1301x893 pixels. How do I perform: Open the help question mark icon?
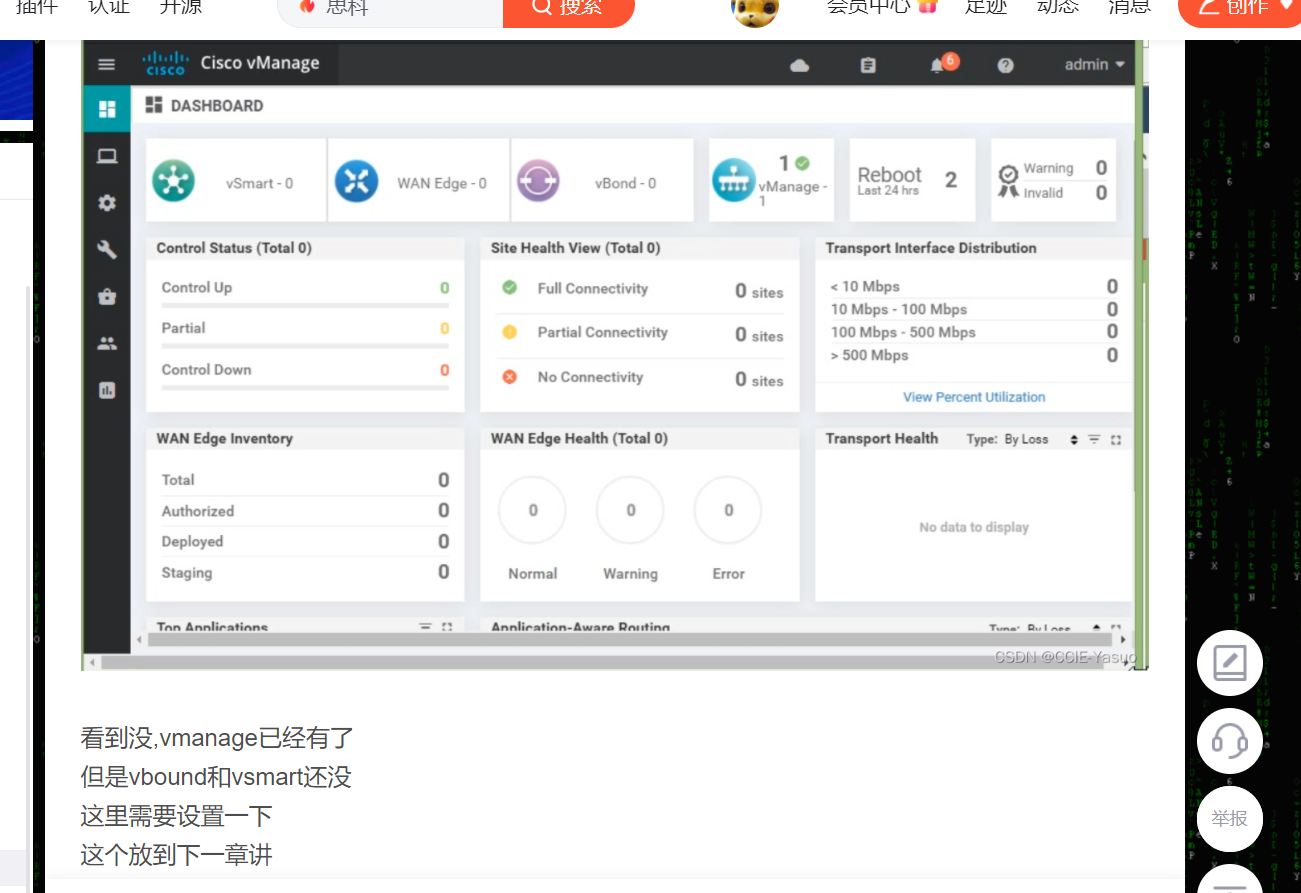1005,66
